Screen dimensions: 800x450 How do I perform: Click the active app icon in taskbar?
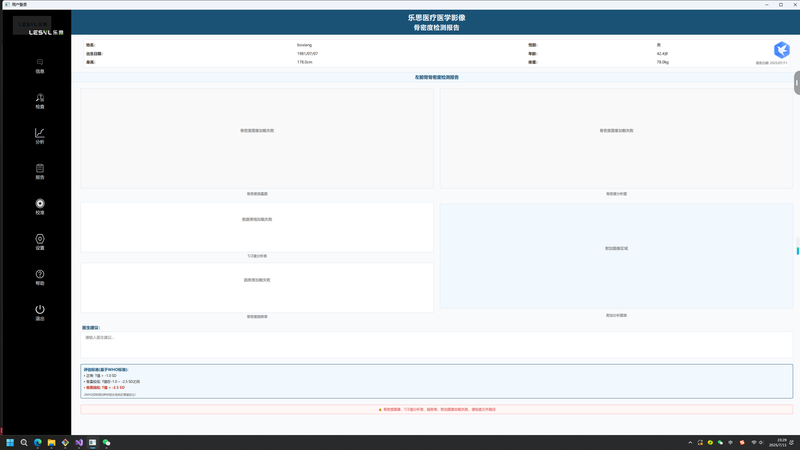coord(92,442)
